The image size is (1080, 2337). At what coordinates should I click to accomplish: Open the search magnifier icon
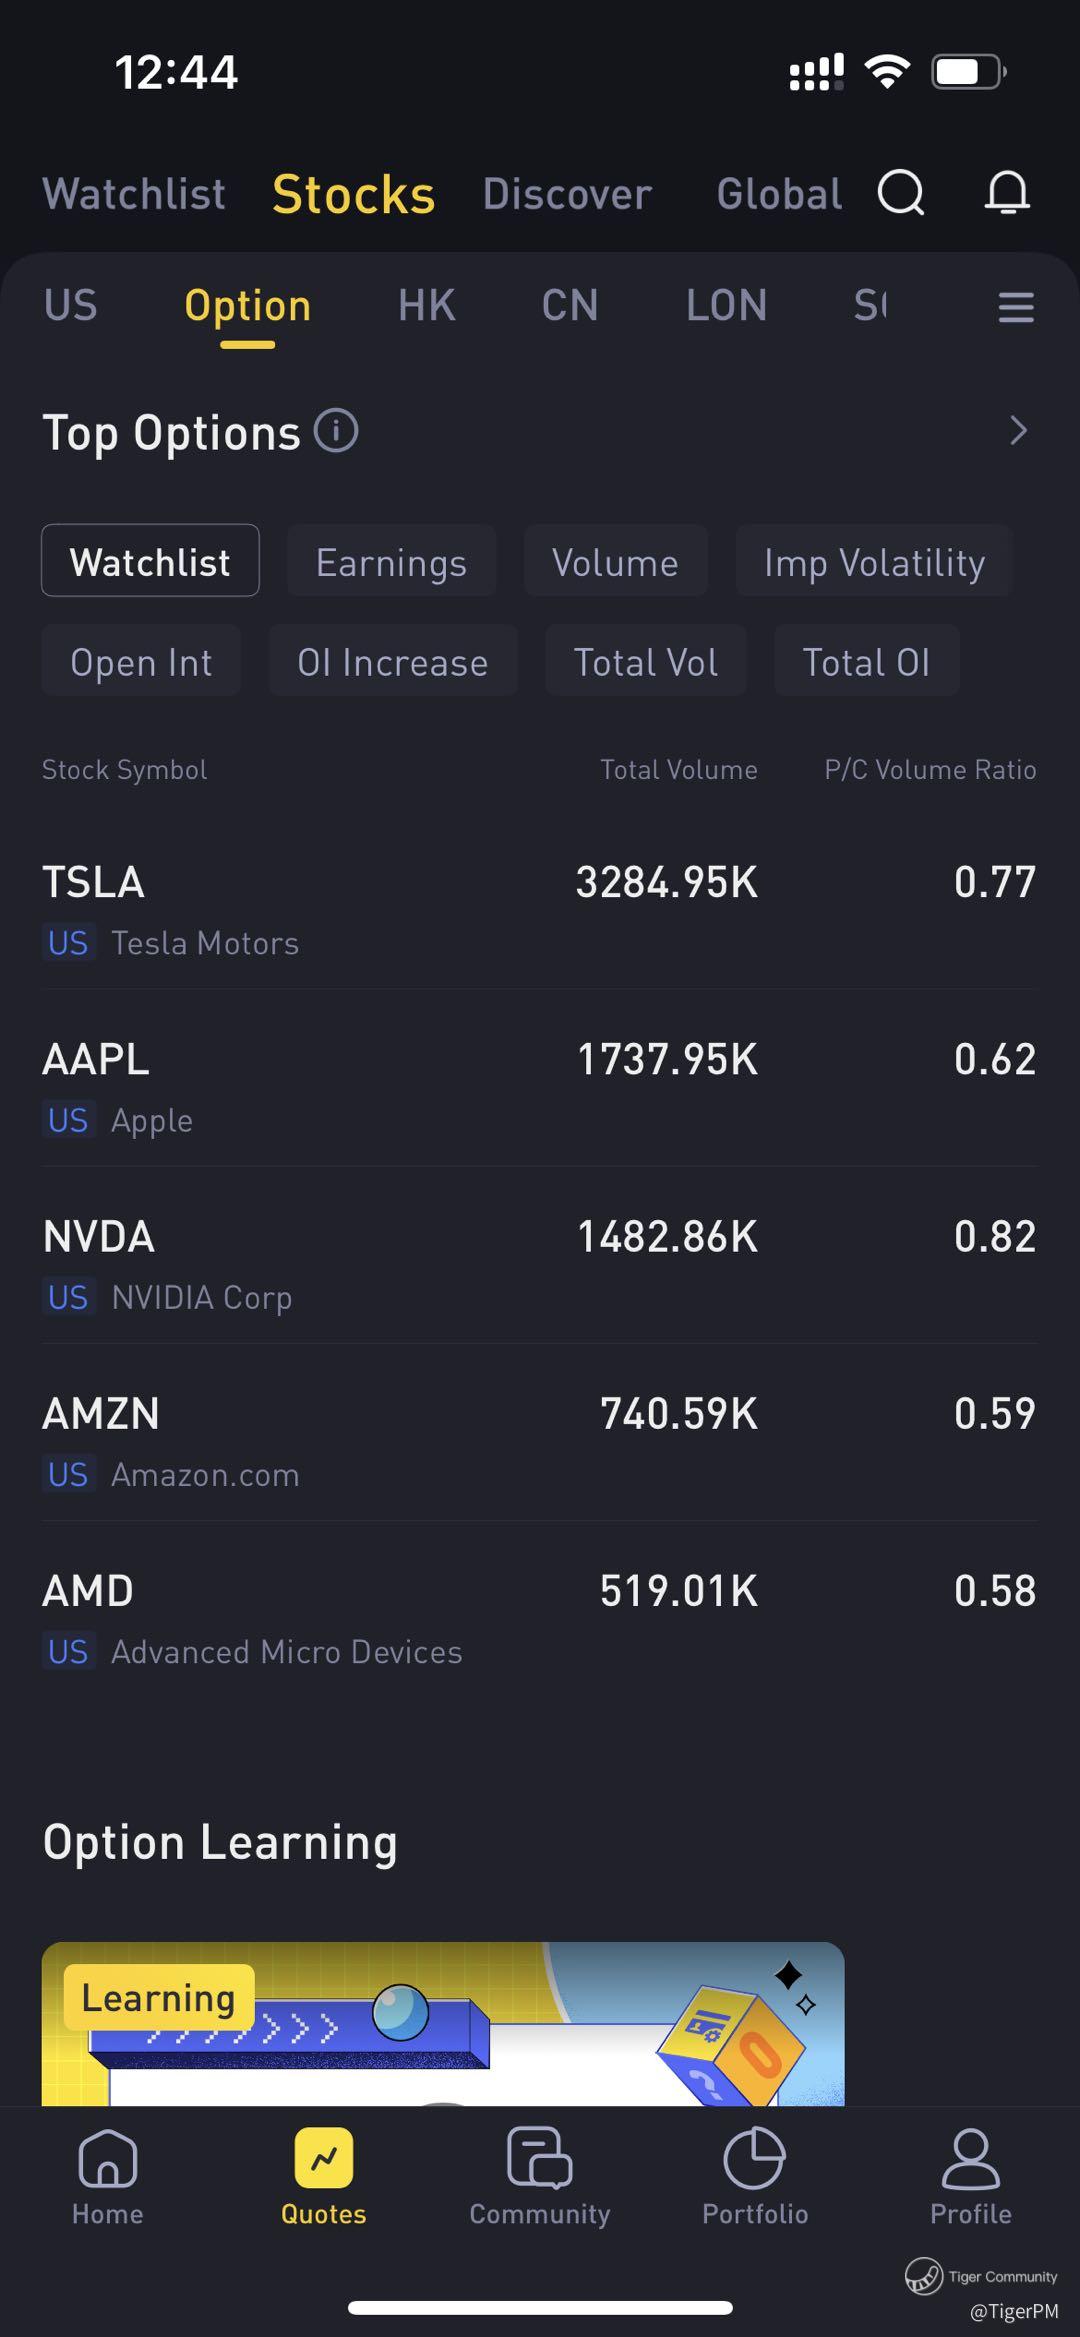coord(901,192)
